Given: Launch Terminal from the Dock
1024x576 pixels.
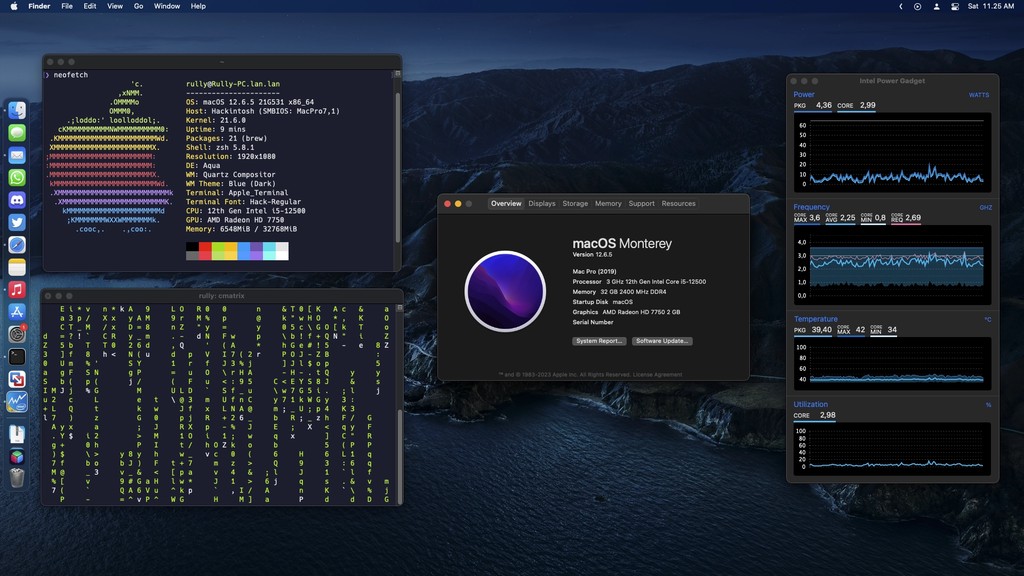Looking at the screenshot, I should point(17,357).
